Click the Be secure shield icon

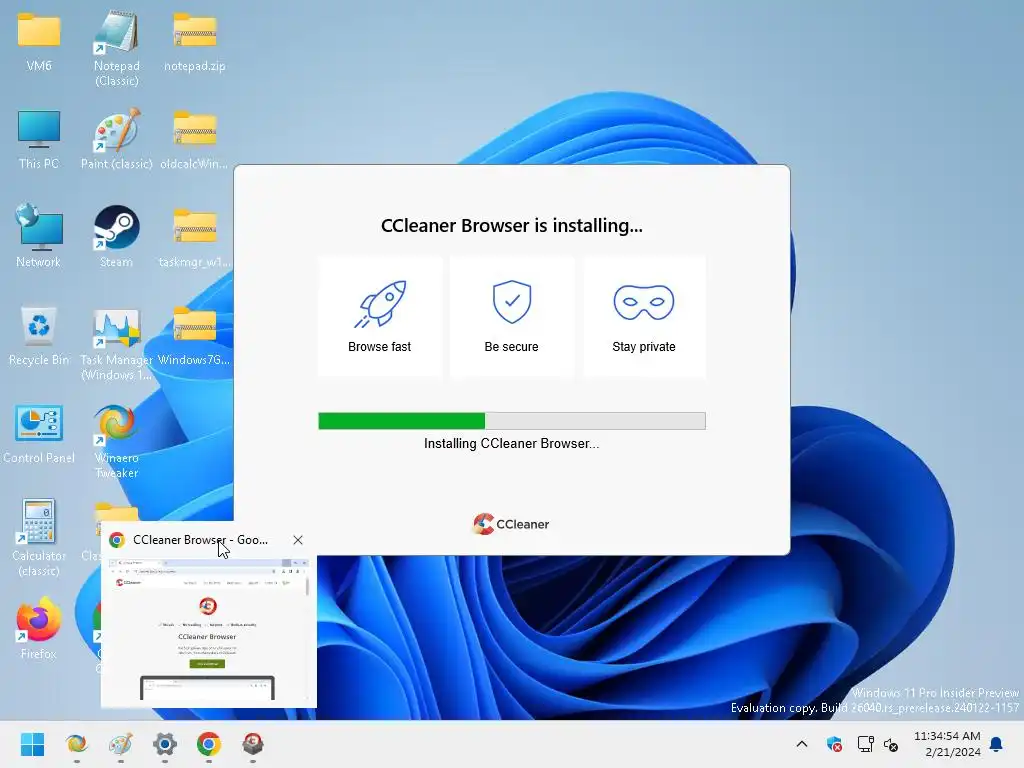click(512, 302)
